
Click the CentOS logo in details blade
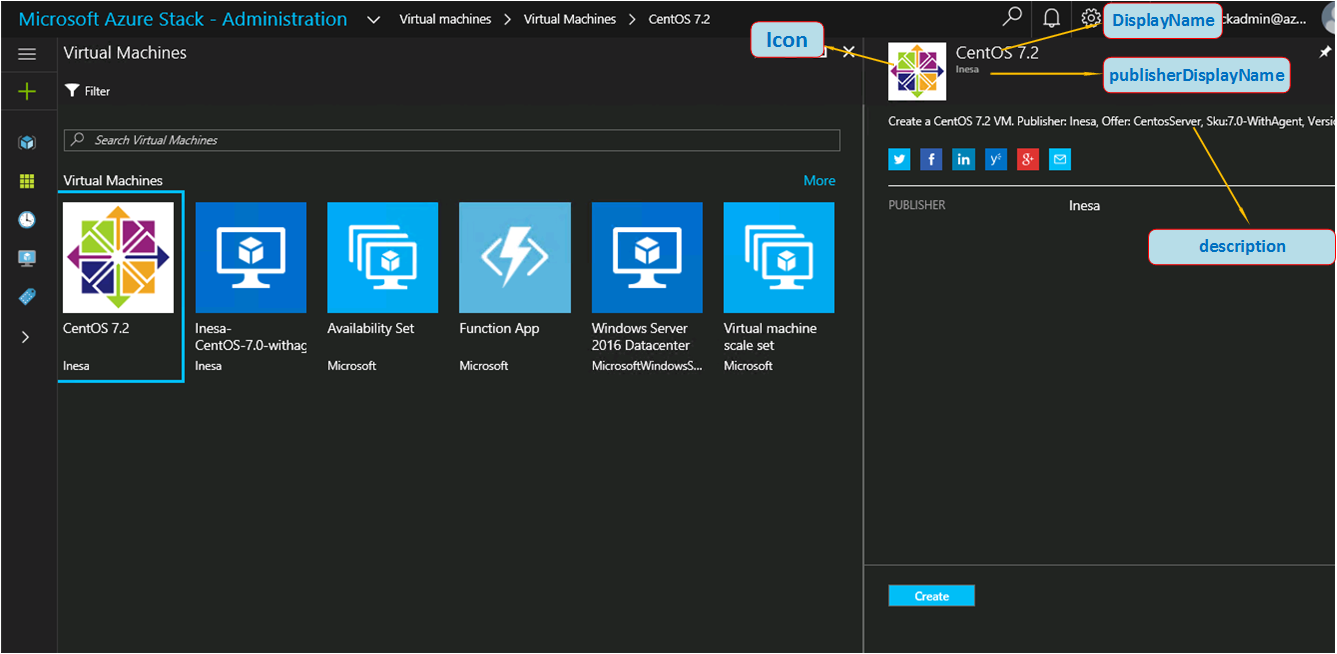917,71
